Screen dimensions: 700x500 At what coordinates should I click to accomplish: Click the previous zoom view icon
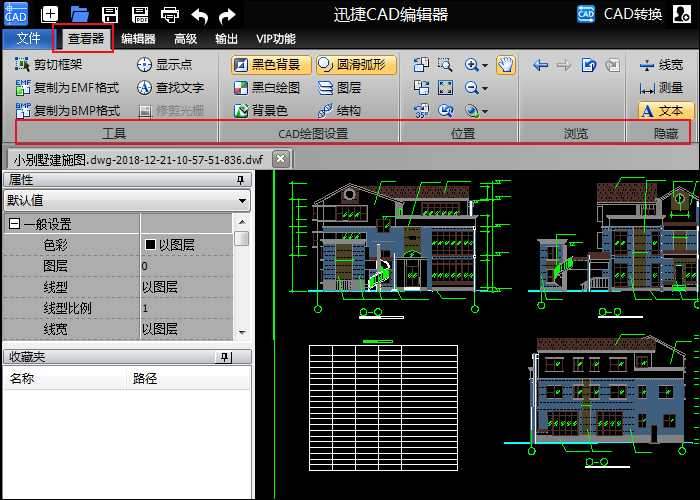coord(445,111)
